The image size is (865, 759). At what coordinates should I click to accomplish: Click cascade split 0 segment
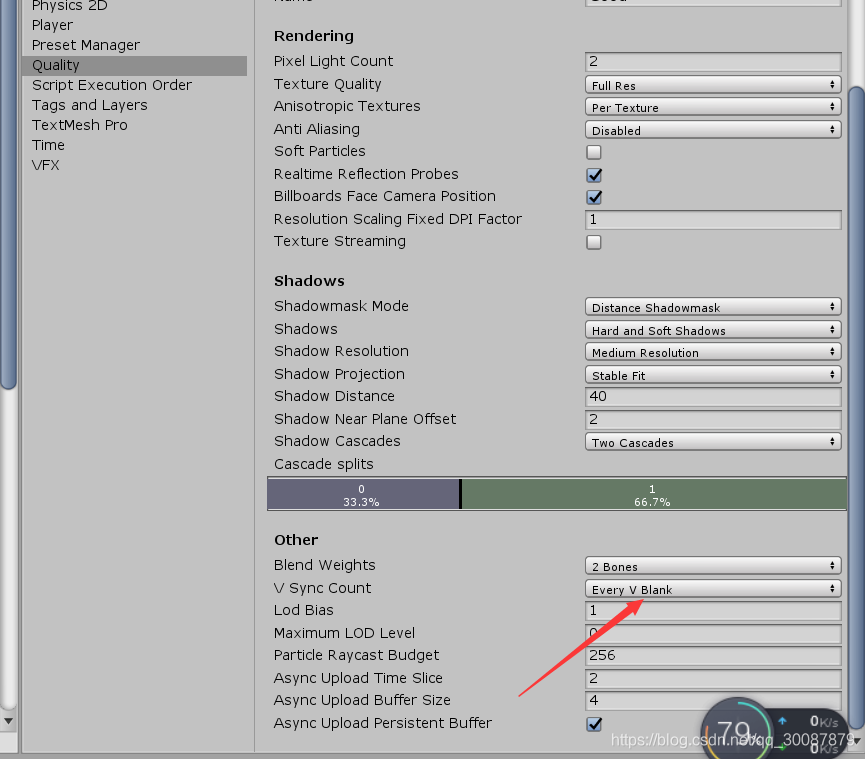pos(363,494)
